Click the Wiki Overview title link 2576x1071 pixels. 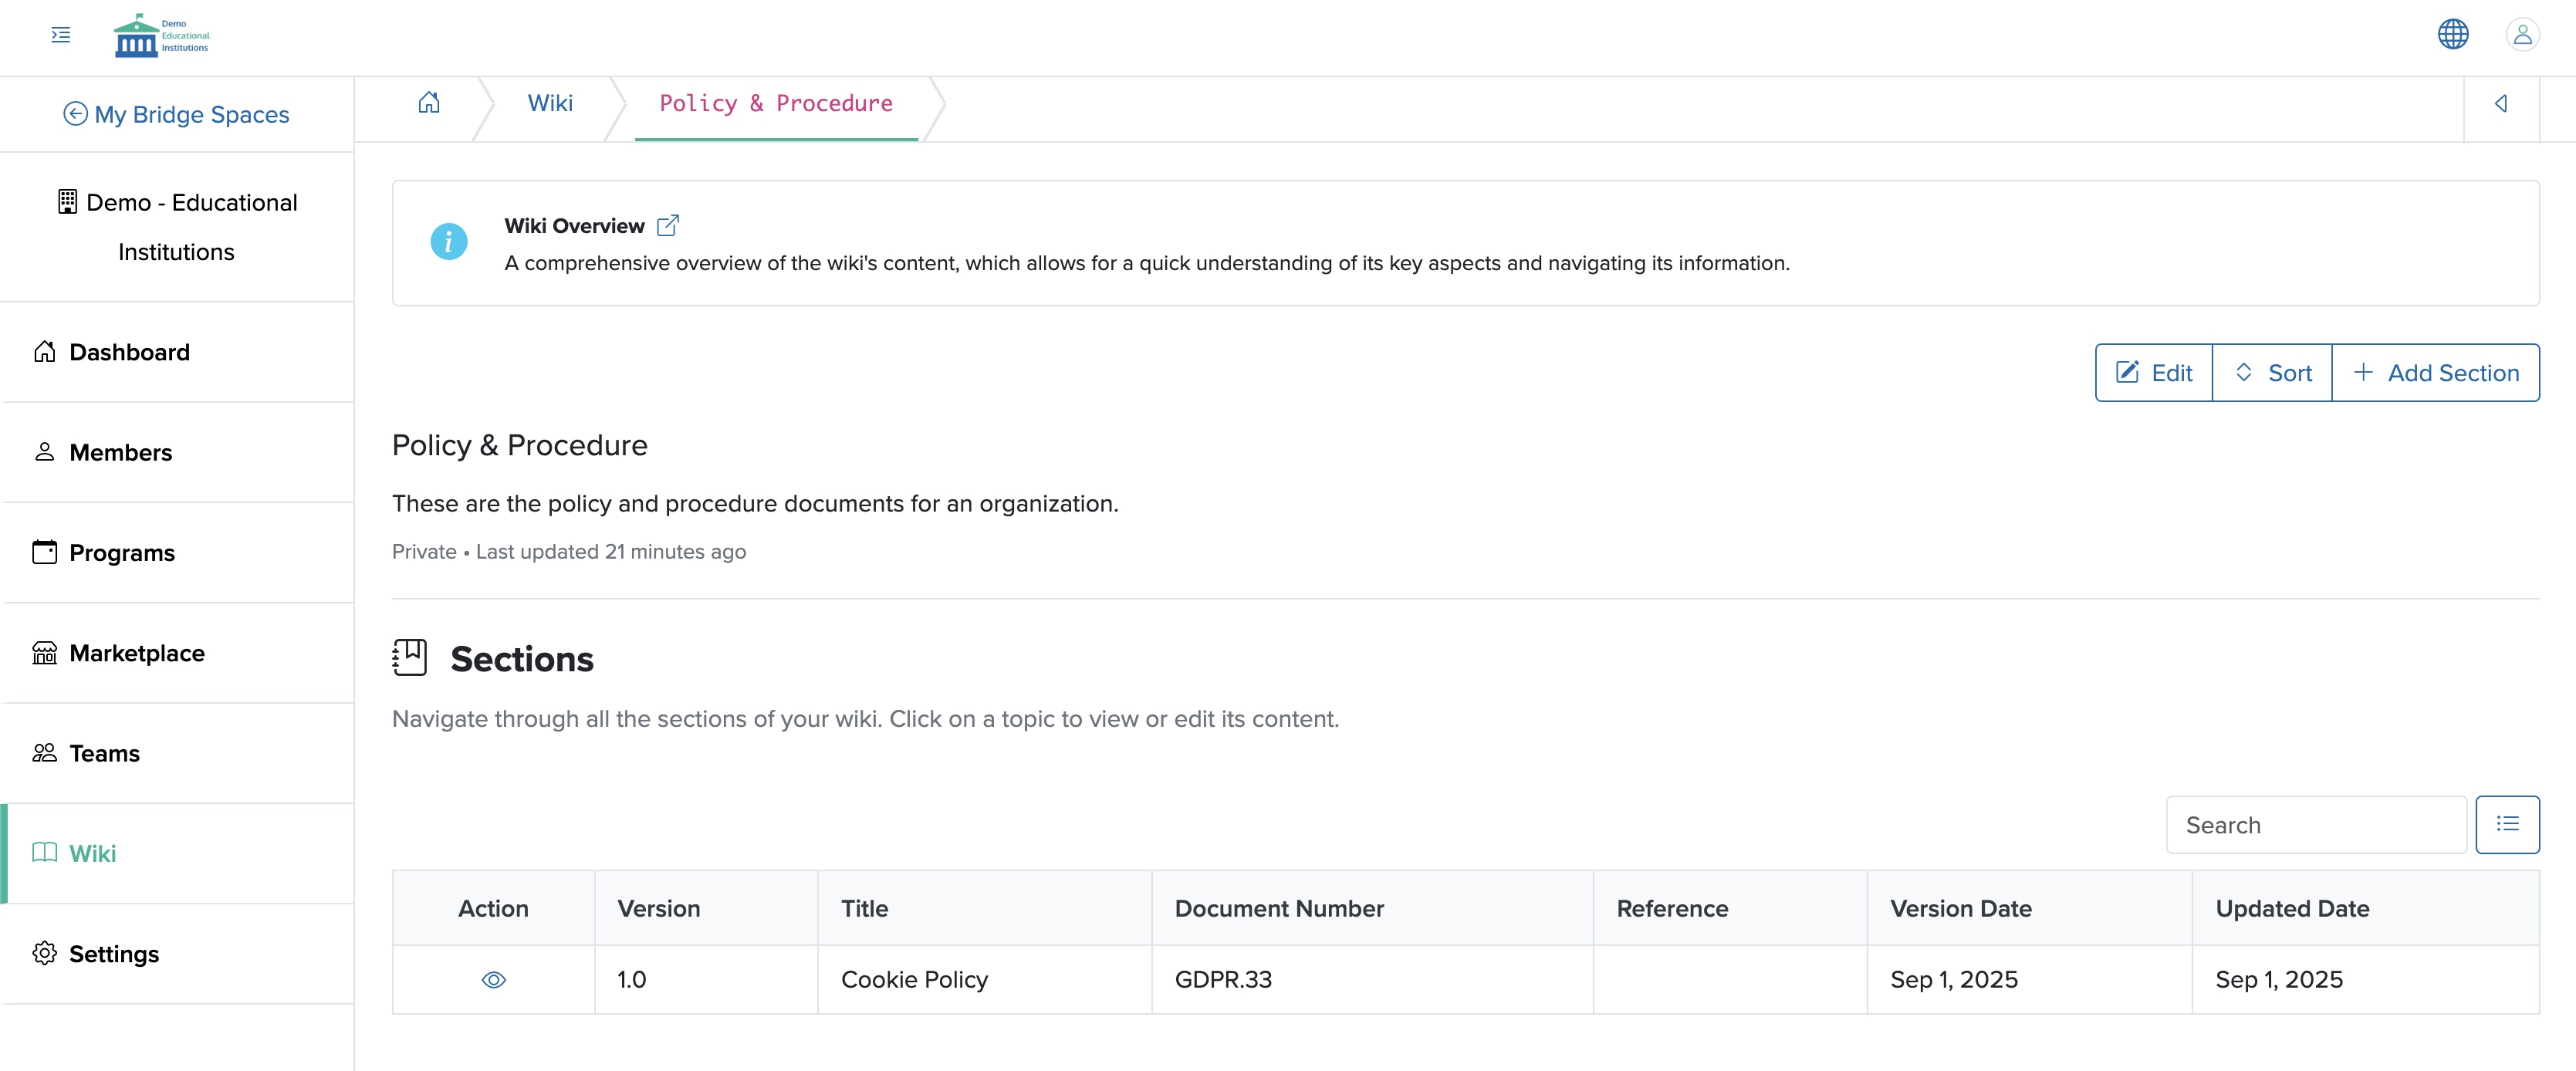pyautogui.click(x=574, y=226)
